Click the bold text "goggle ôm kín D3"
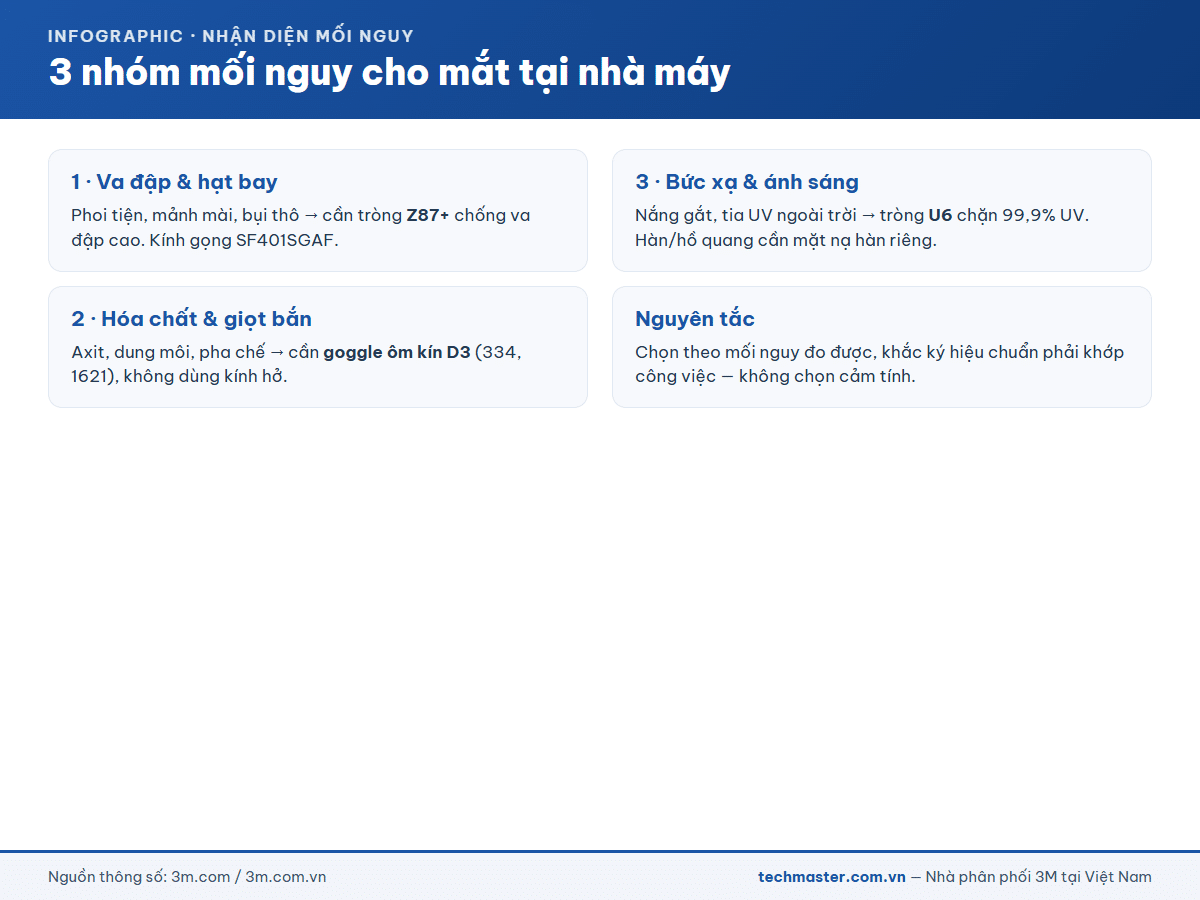The image size is (1200, 900). coord(397,353)
